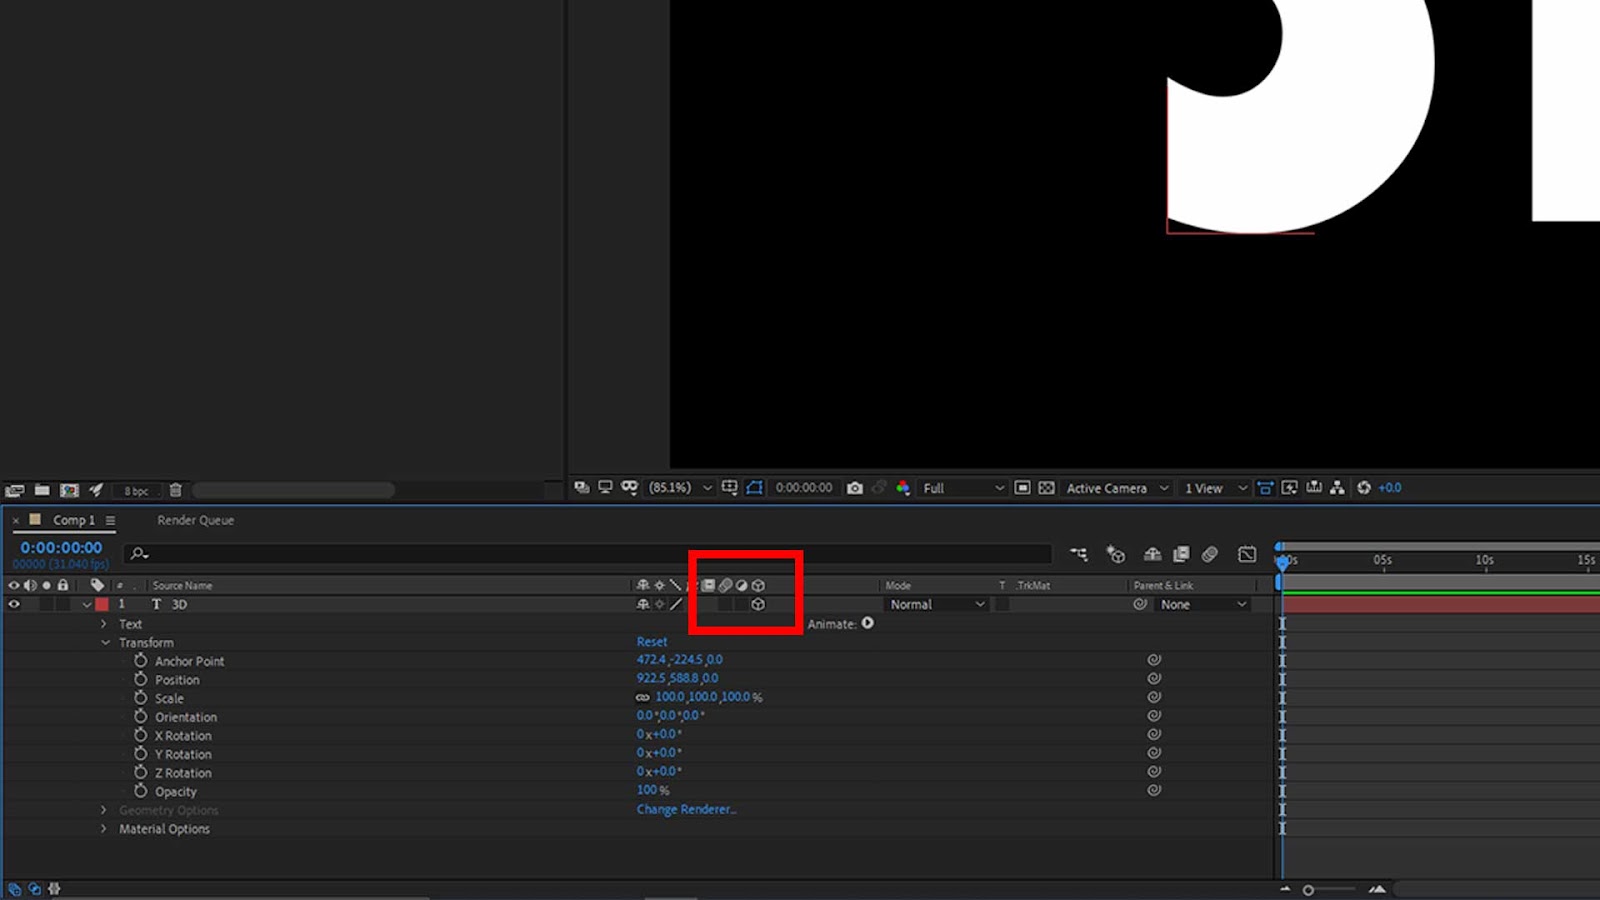
Task: Click the viewer current time 0:00:00:00
Action: [x=804, y=488]
